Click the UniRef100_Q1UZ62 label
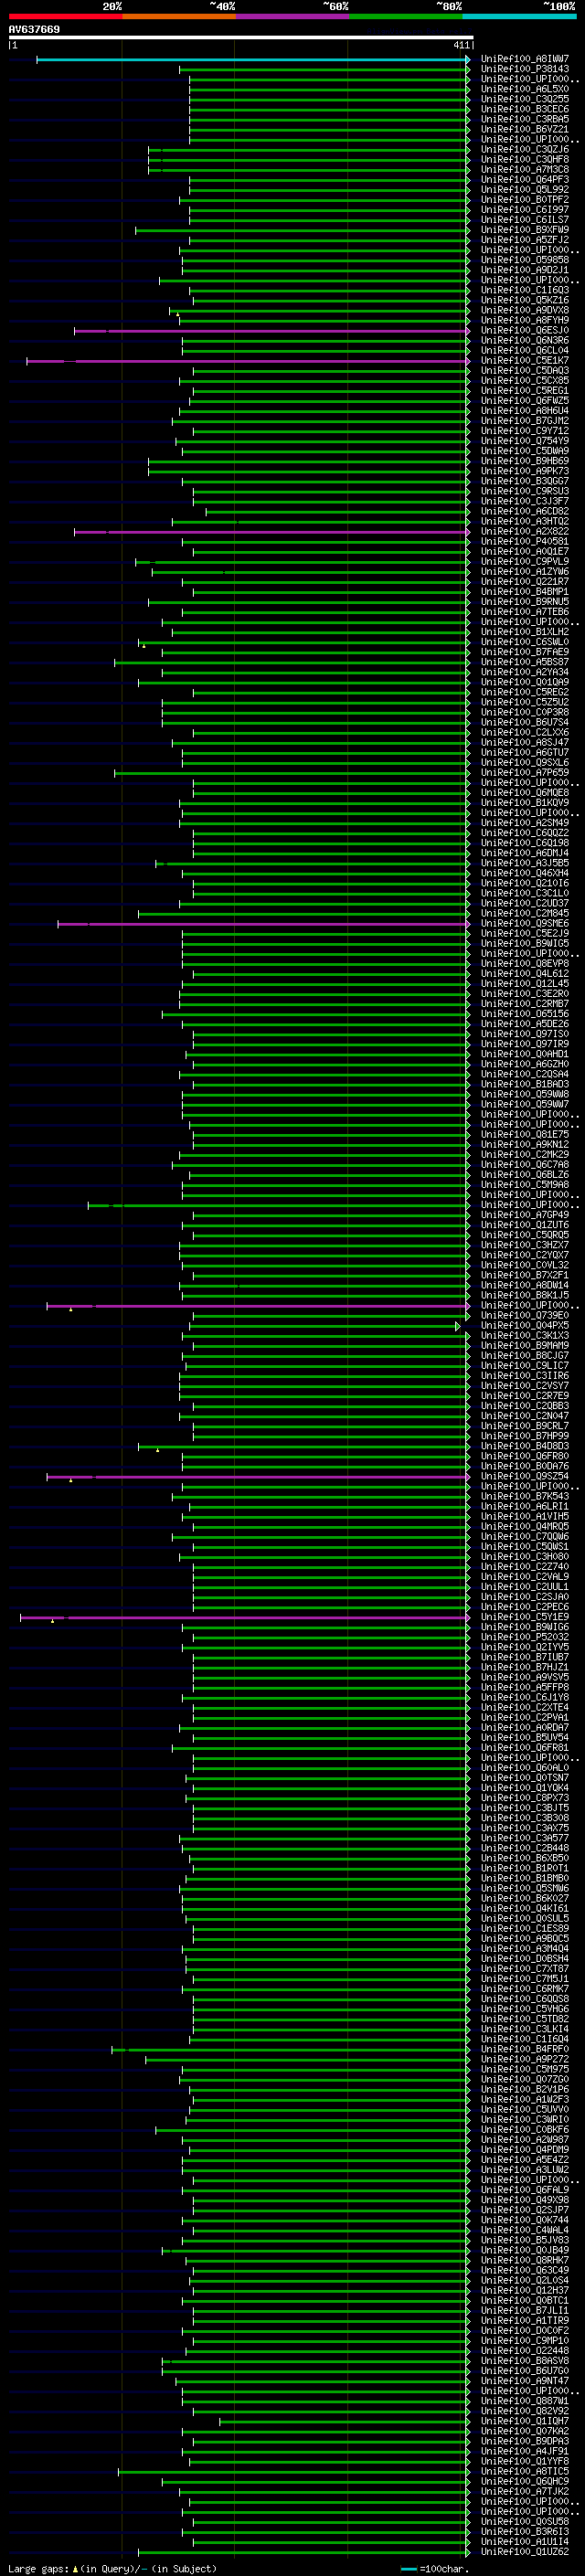Screen dimensions: 585x2576 [x=525, y=2551]
